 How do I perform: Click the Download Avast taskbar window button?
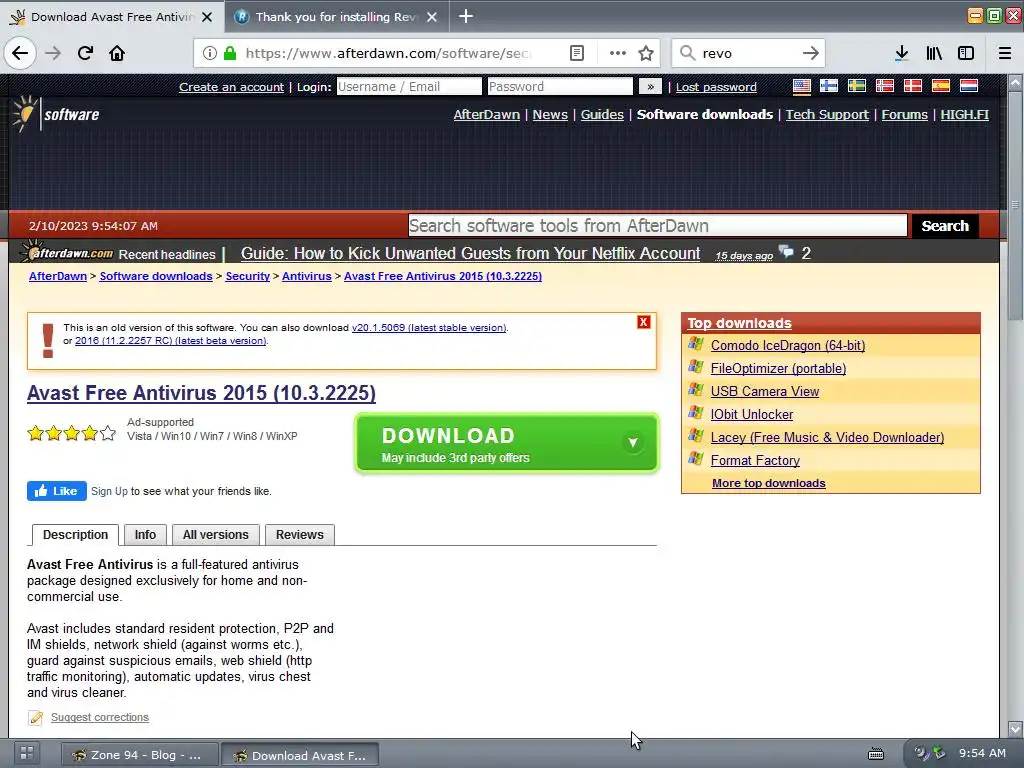pos(300,755)
